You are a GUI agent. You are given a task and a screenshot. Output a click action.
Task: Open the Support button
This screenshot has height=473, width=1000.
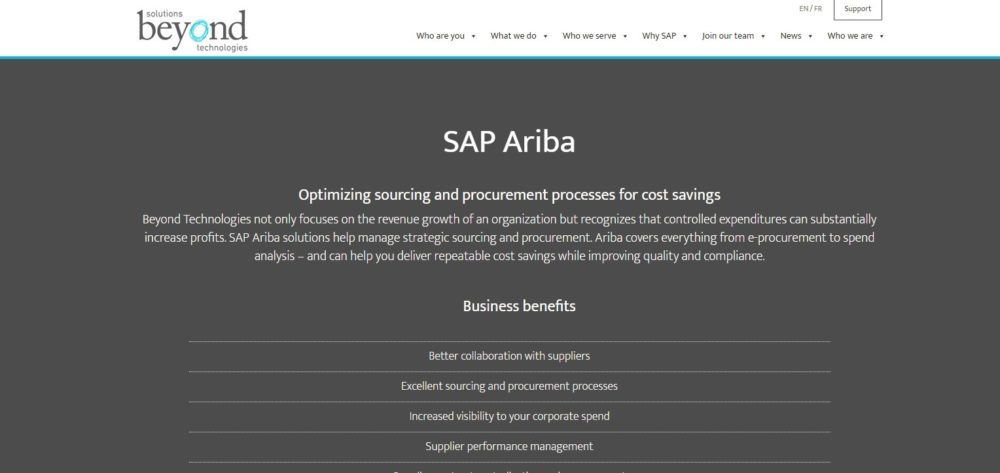coord(857,9)
